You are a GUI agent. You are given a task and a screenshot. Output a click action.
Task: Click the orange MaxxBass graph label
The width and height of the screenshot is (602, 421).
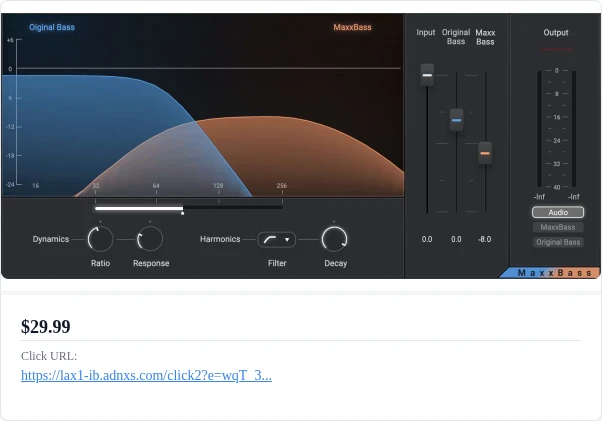pyautogui.click(x=352, y=27)
